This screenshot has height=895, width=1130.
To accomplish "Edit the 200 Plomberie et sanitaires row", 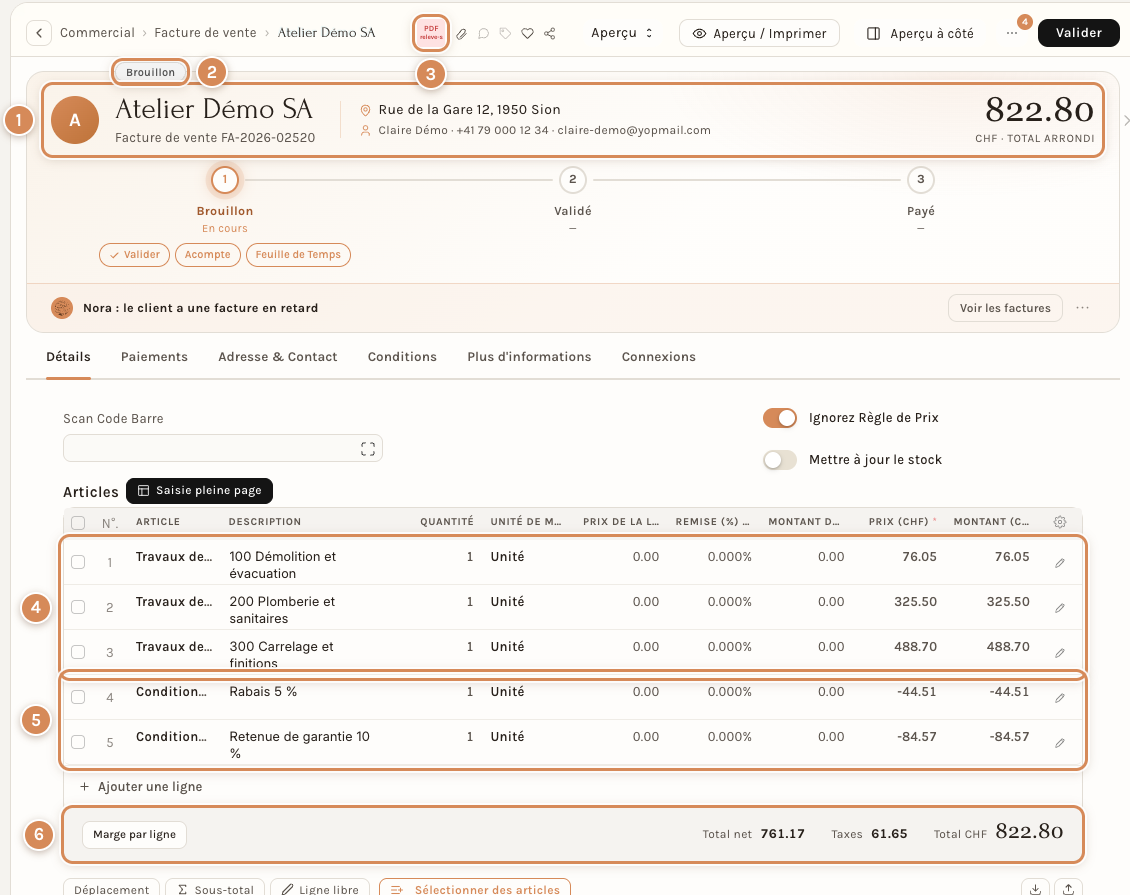I will point(1059,608).
